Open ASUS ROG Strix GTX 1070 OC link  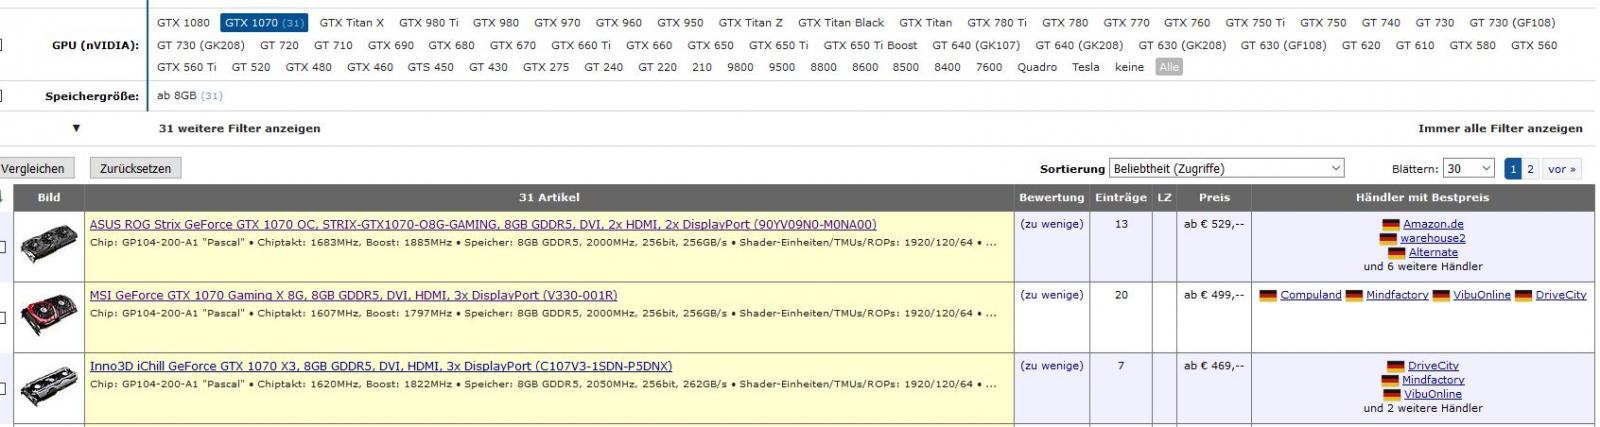click(x=483, y=225)
